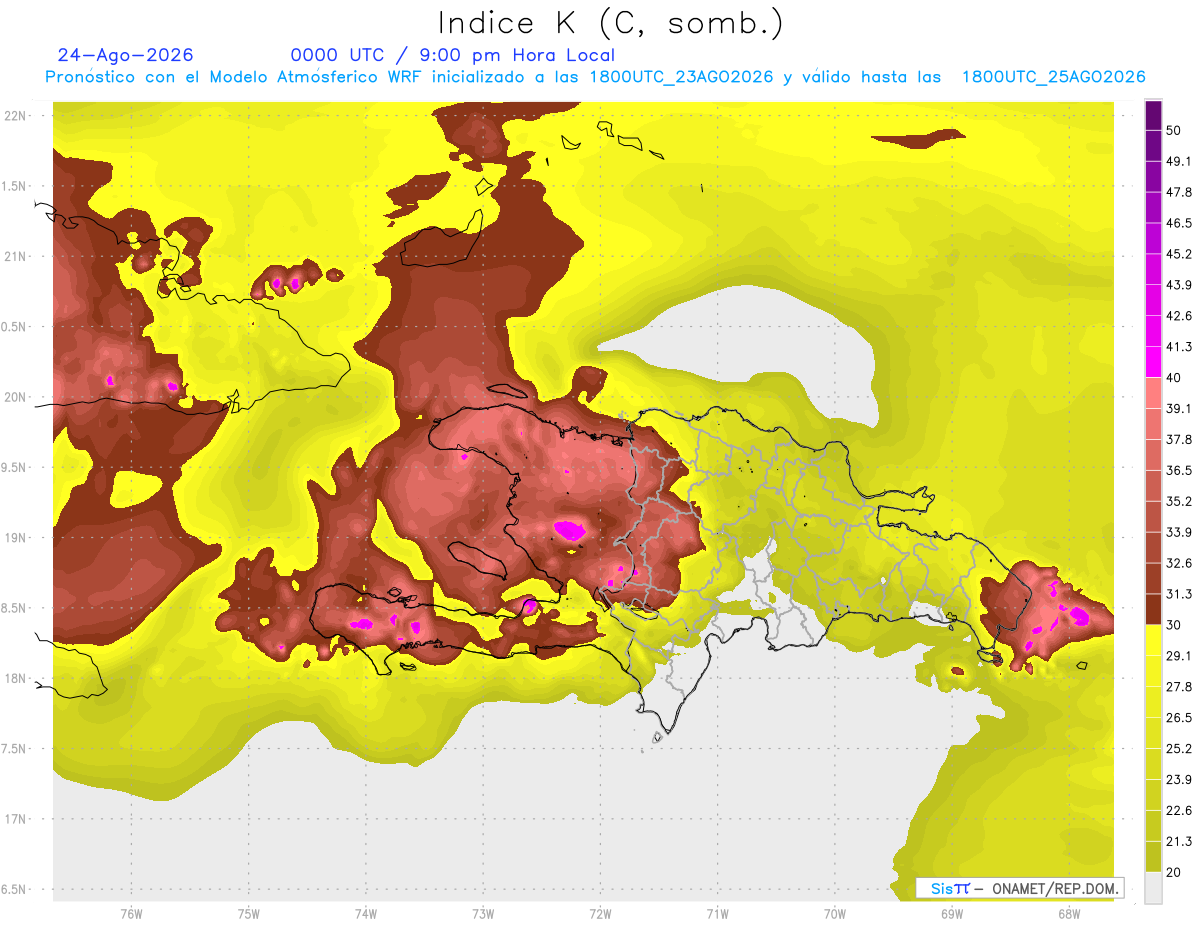The width and height of the screenshot is (1200, 927).
Task: Click the "75W" longitude label
Action: coord(248,914)
